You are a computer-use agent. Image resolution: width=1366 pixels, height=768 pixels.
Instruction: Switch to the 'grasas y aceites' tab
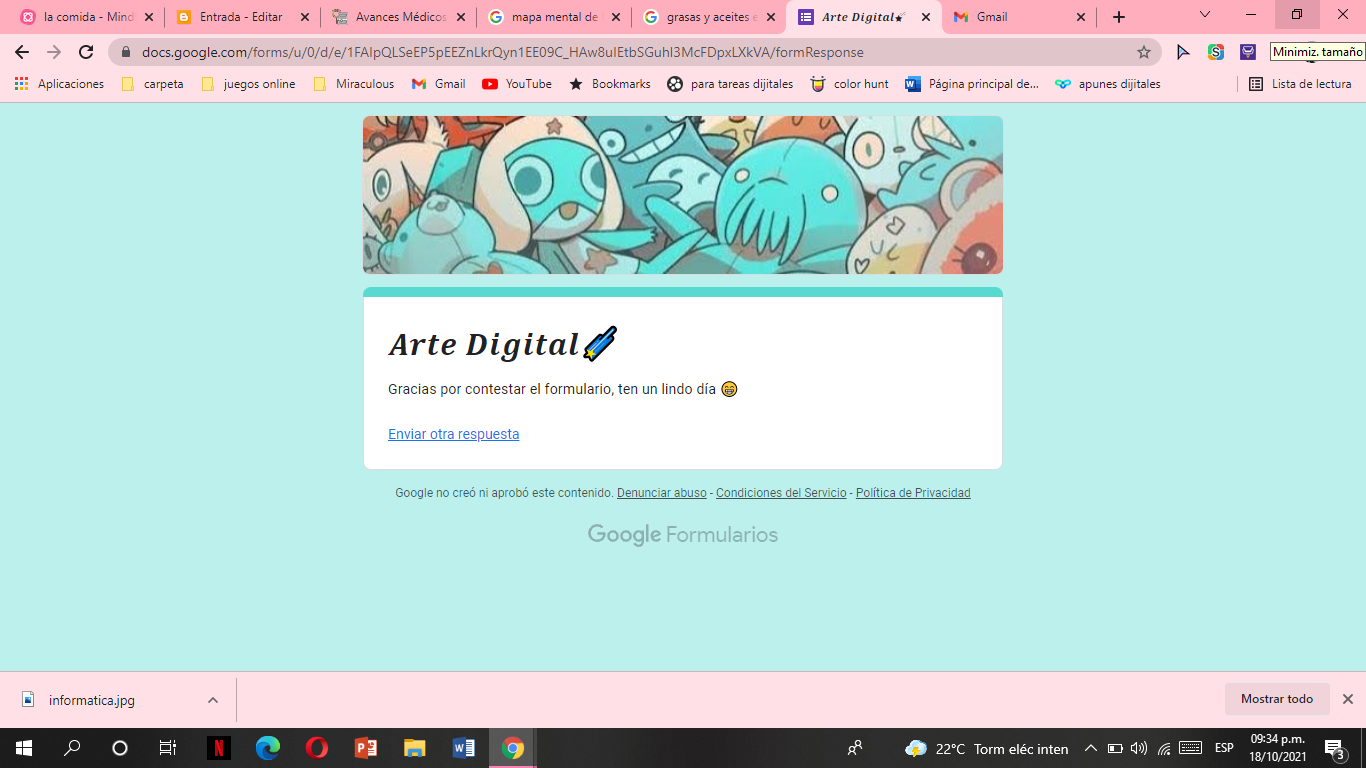pos(711,17)
